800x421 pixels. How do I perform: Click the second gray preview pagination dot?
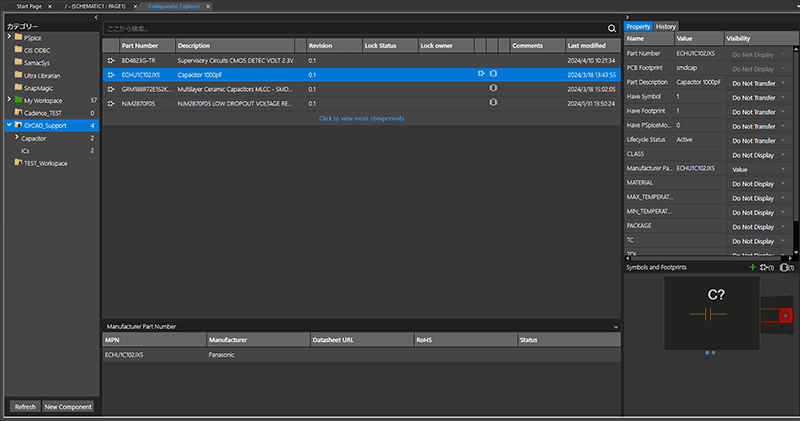click(x=713, y=353)
